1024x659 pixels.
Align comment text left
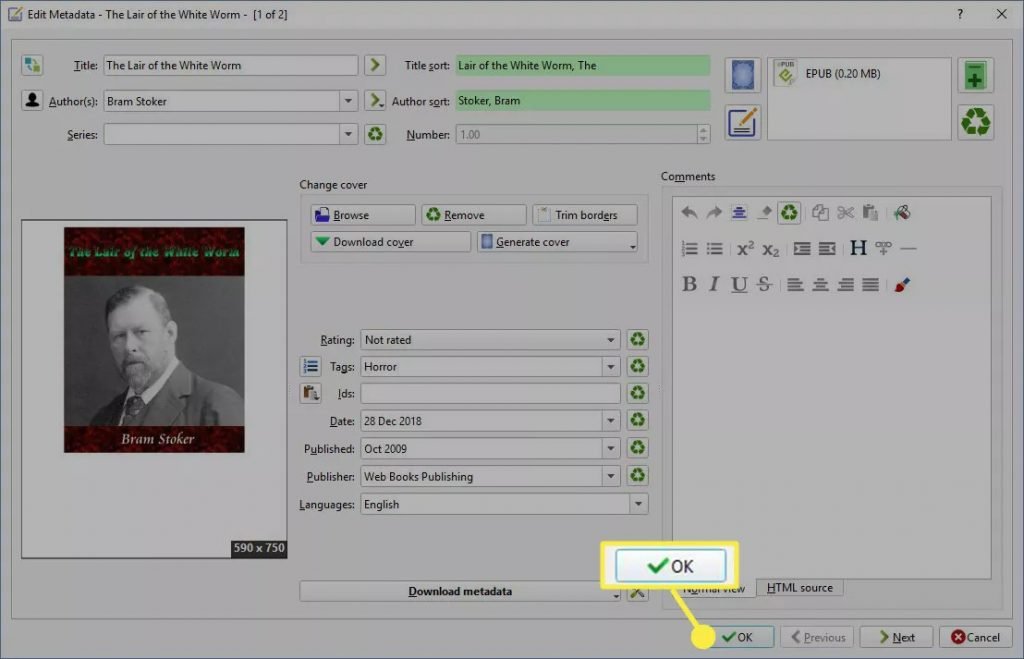pos(795,284)
